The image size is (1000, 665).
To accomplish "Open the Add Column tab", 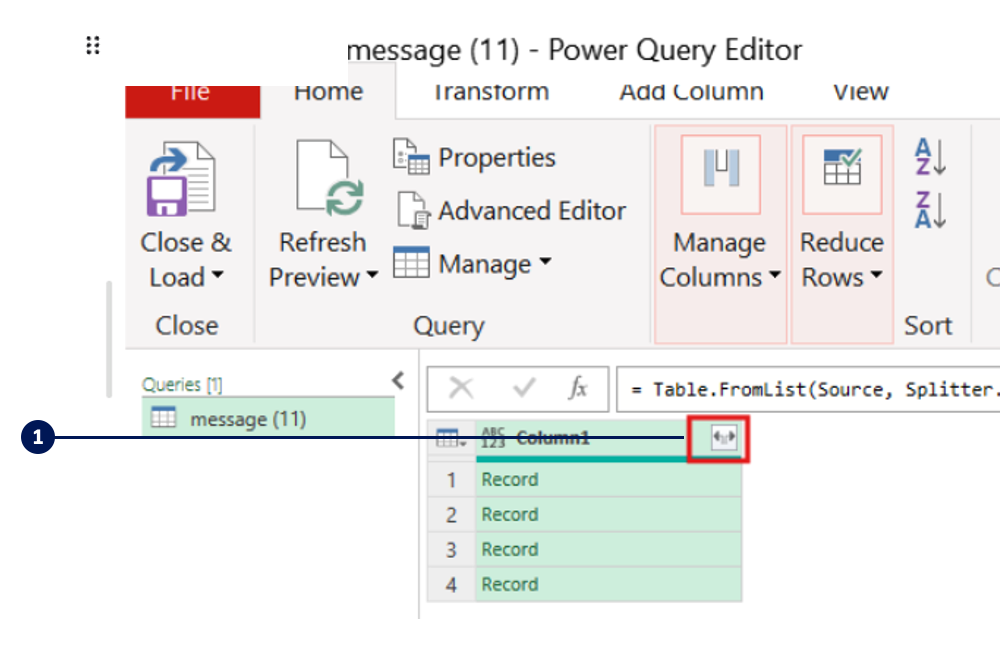I will coord(691,92).
